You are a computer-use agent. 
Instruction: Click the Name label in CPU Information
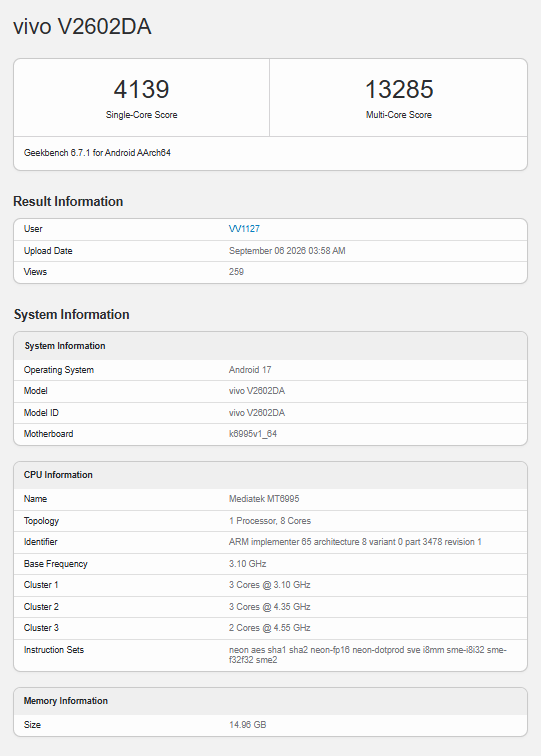pos(35,499)
